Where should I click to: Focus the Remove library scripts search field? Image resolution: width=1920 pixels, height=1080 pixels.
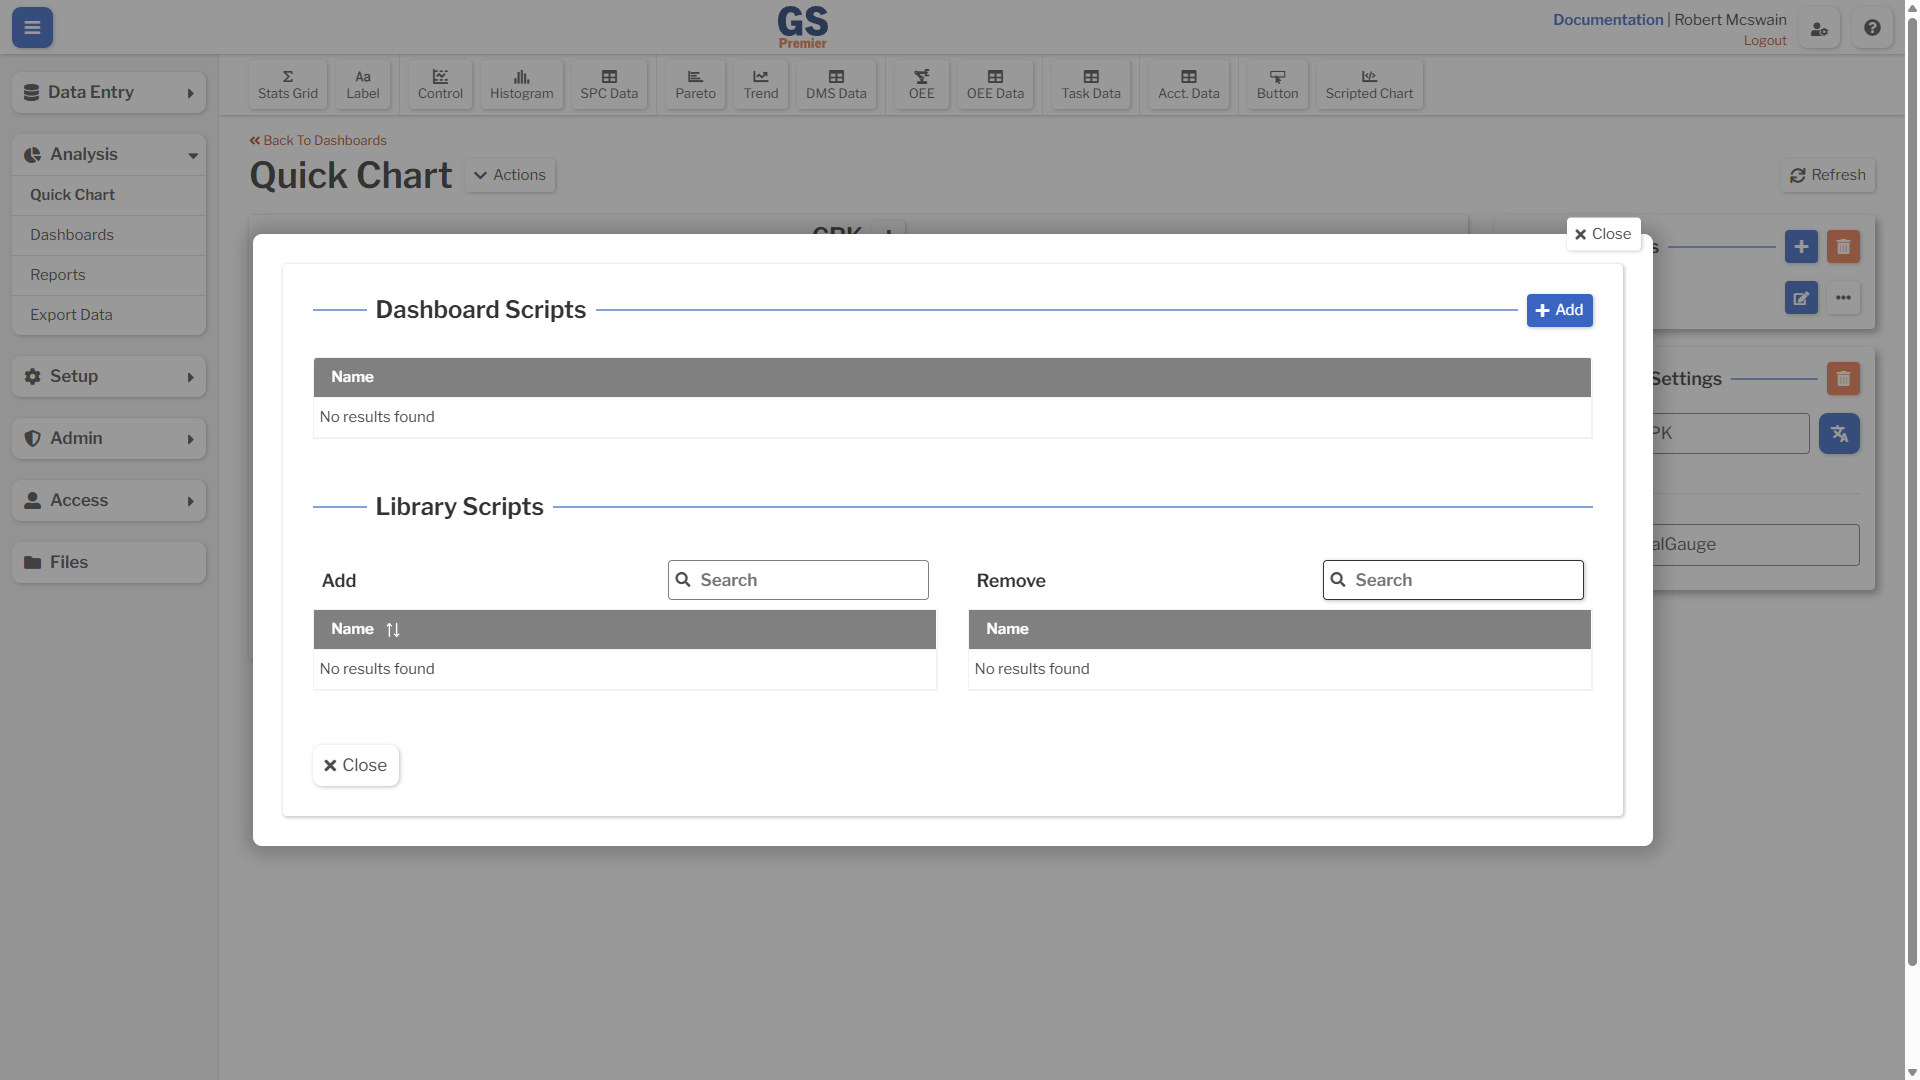click(x=1453, y=580)
